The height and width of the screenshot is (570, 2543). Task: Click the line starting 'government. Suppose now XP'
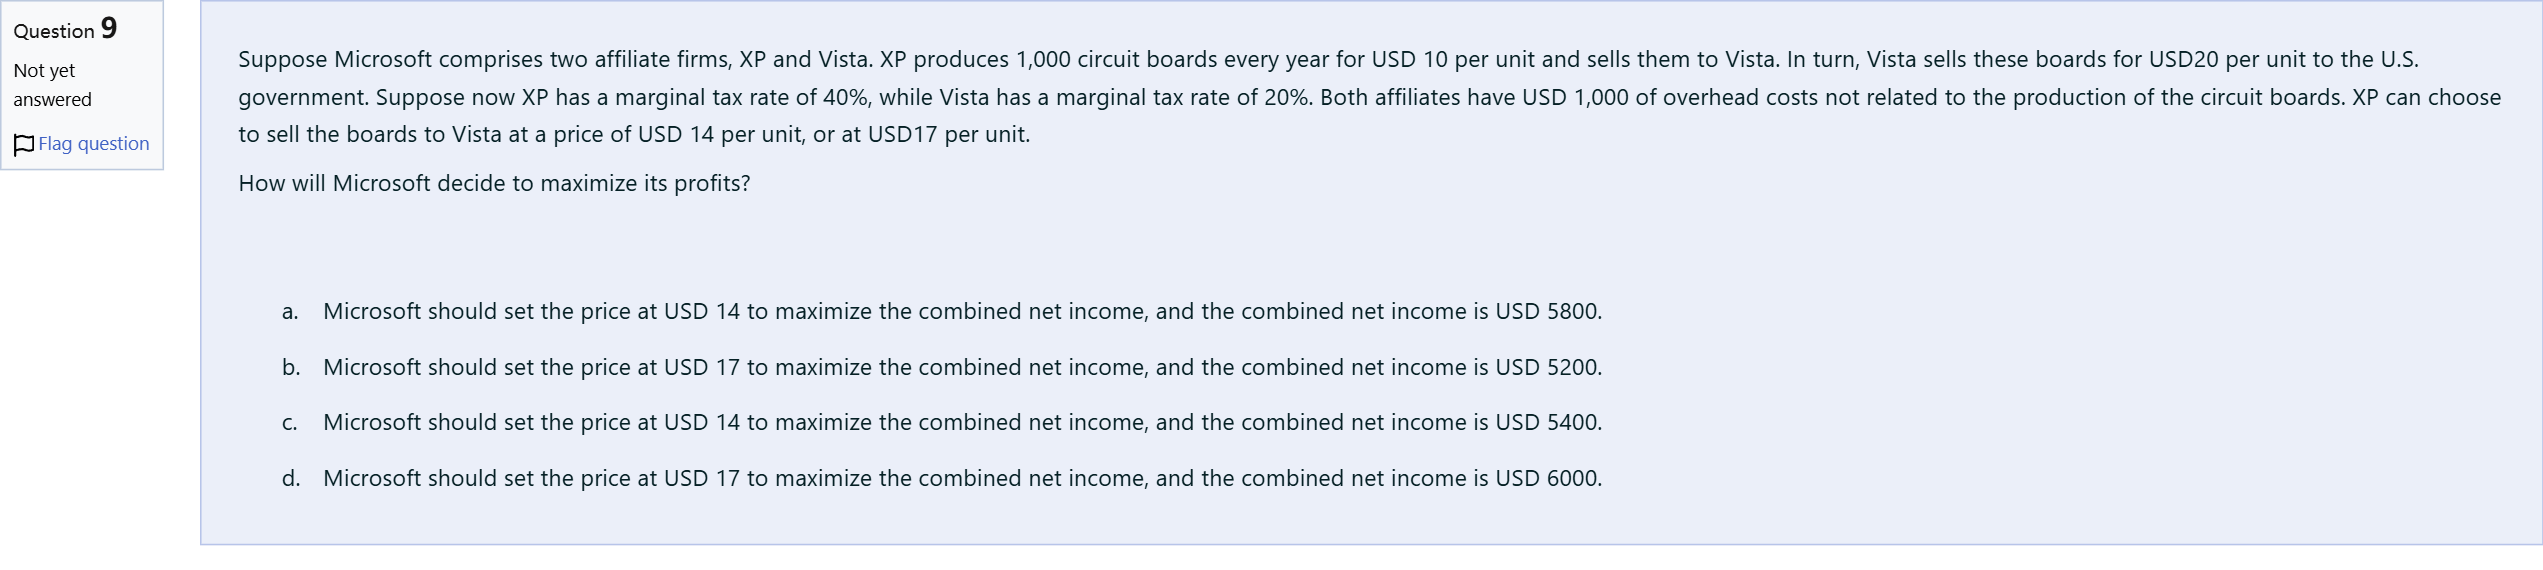[x=1369, y=98]
